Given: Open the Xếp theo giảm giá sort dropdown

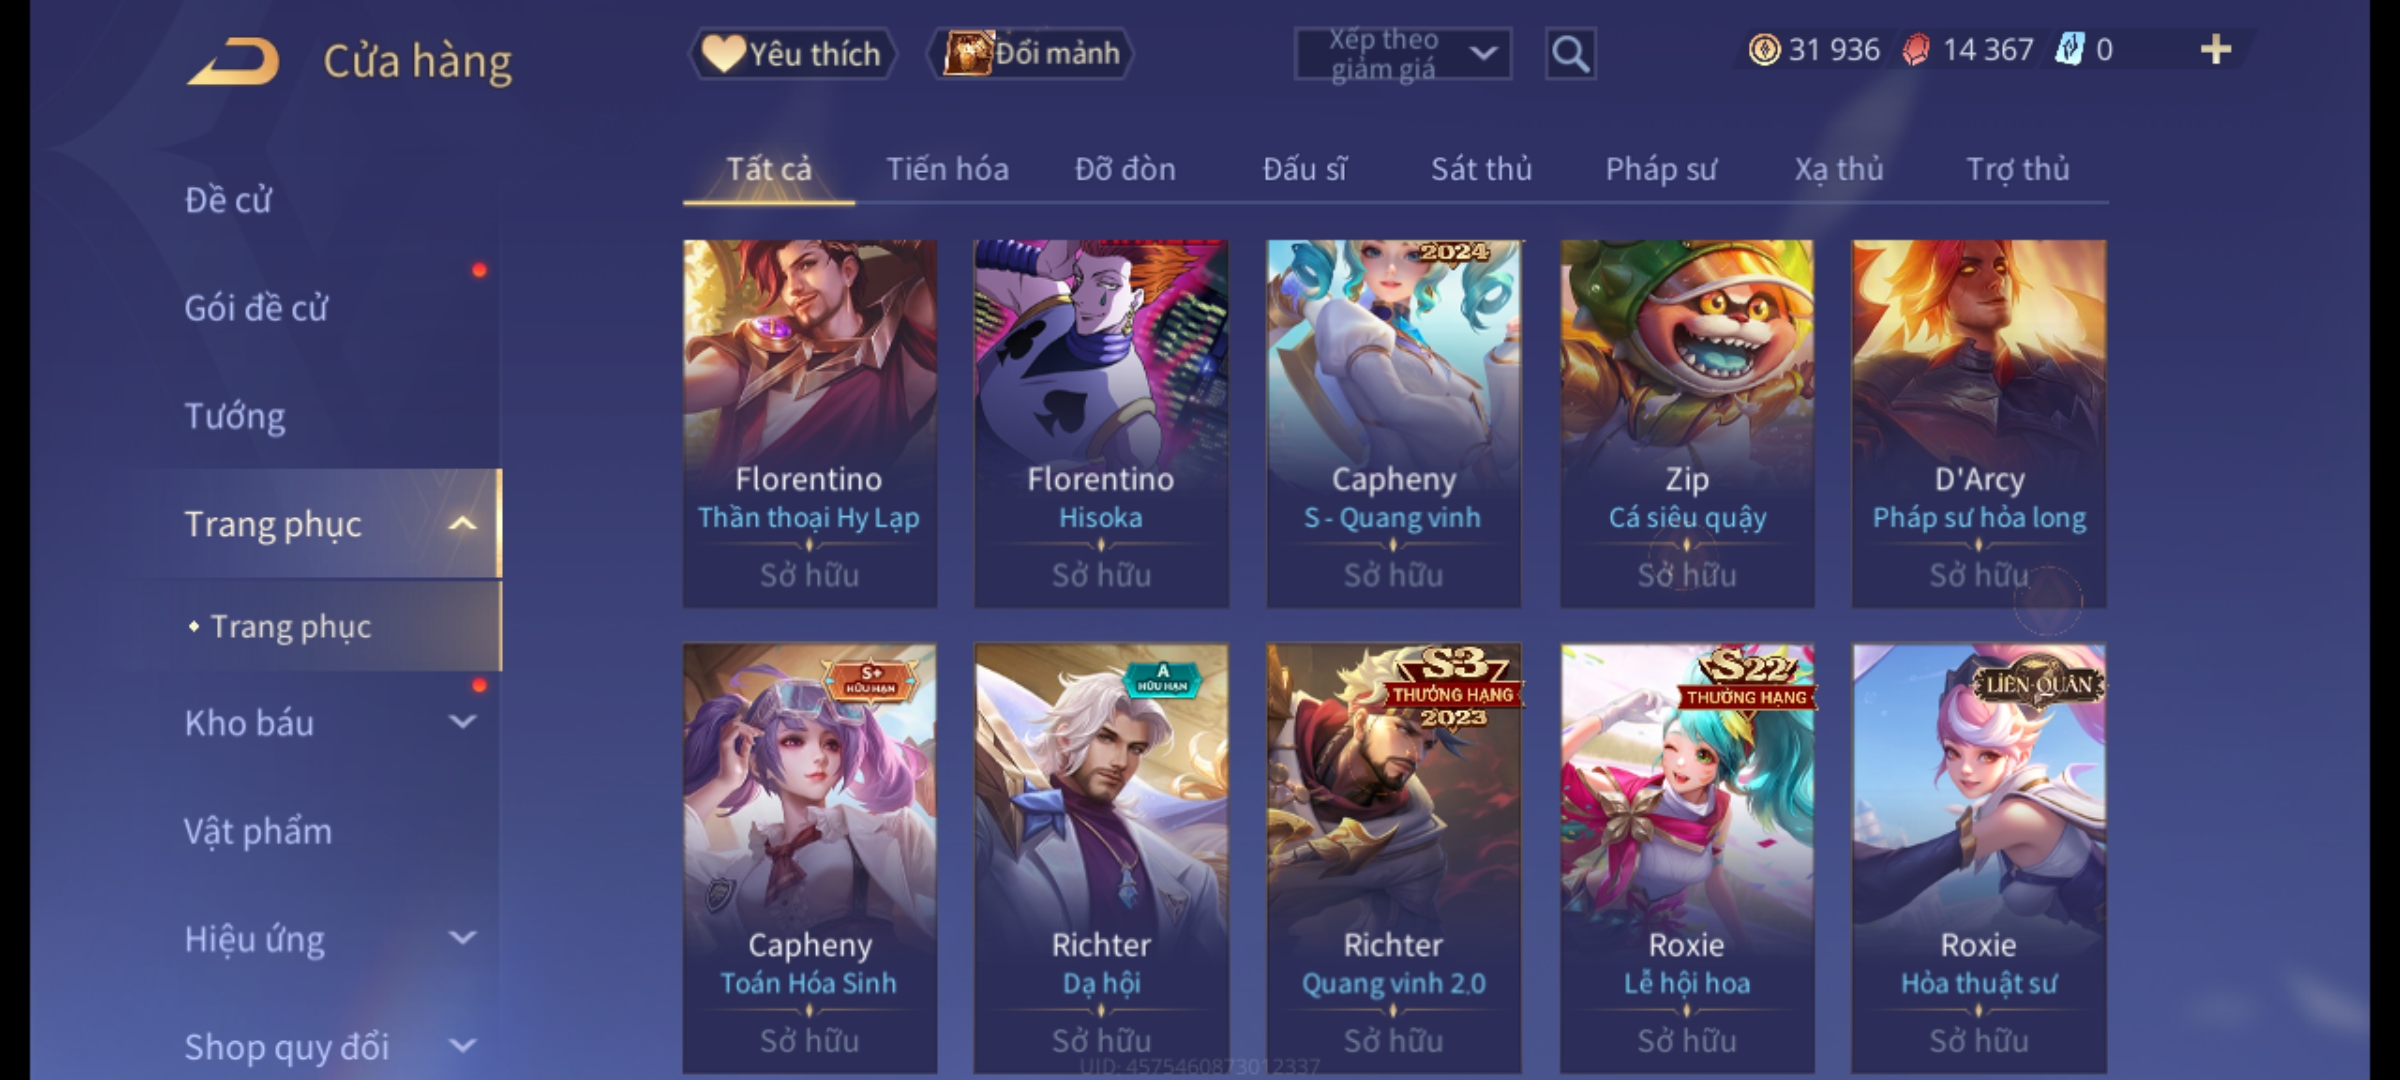Looking at the screenshot, I should [x=1403, y=54].
